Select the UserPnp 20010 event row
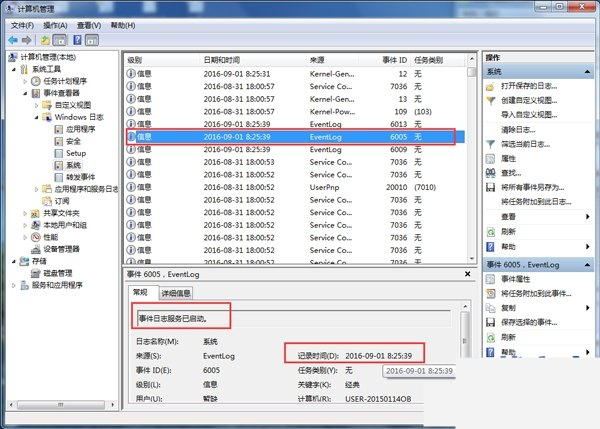Image resolution: width=600 pixels, height=429 pixels. (295, 187)
